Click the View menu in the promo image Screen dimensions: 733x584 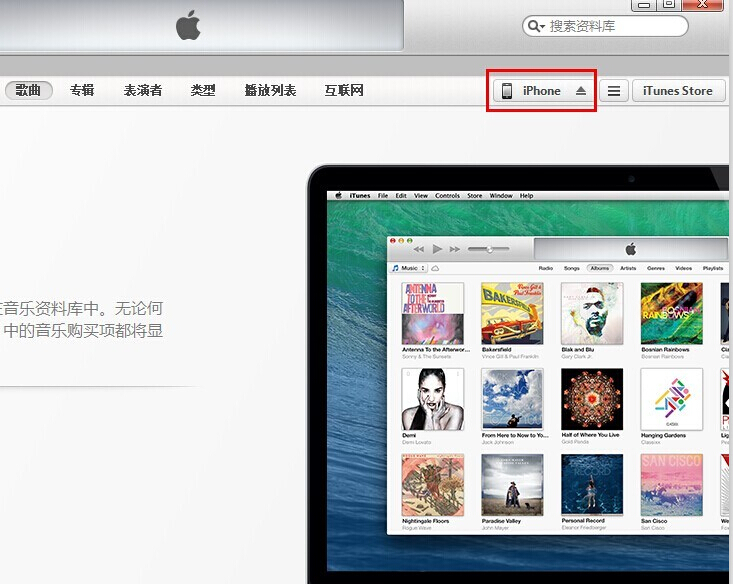[x=421, y=195]
